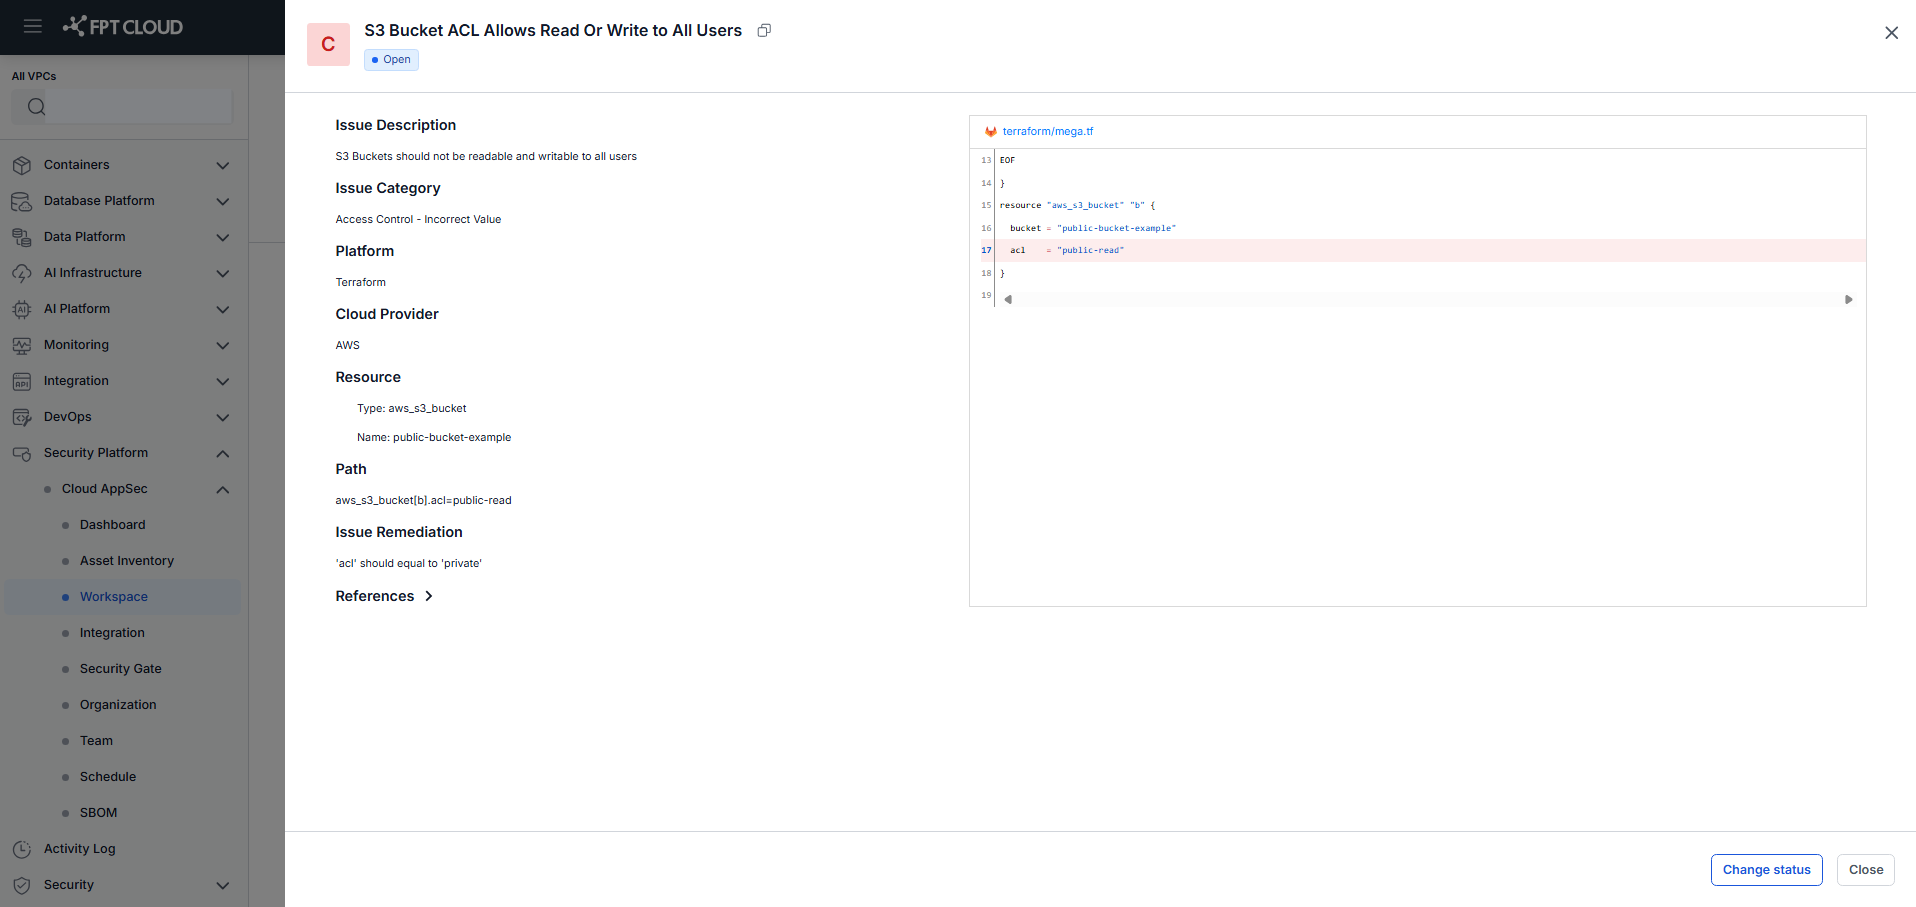This screenshot has width=1916, height=907.
Task: Click code line 16 bucket assignment
Action: tap(1093, 228)
